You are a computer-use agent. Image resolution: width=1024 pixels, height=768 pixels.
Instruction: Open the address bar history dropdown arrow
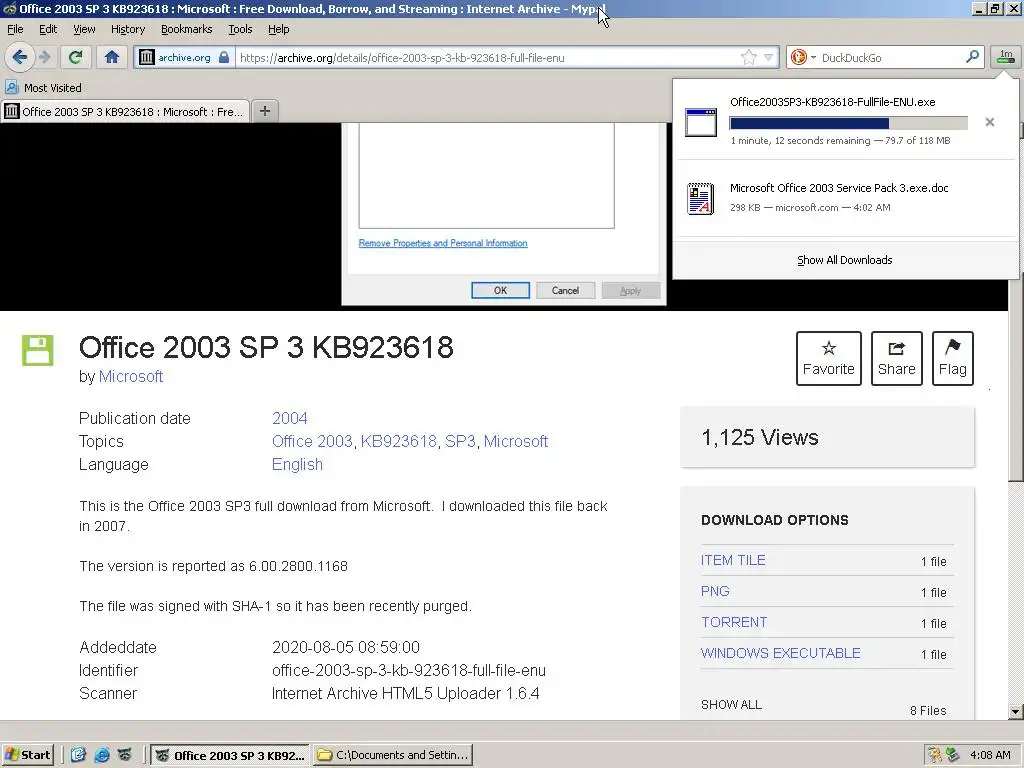coord(769,57)
